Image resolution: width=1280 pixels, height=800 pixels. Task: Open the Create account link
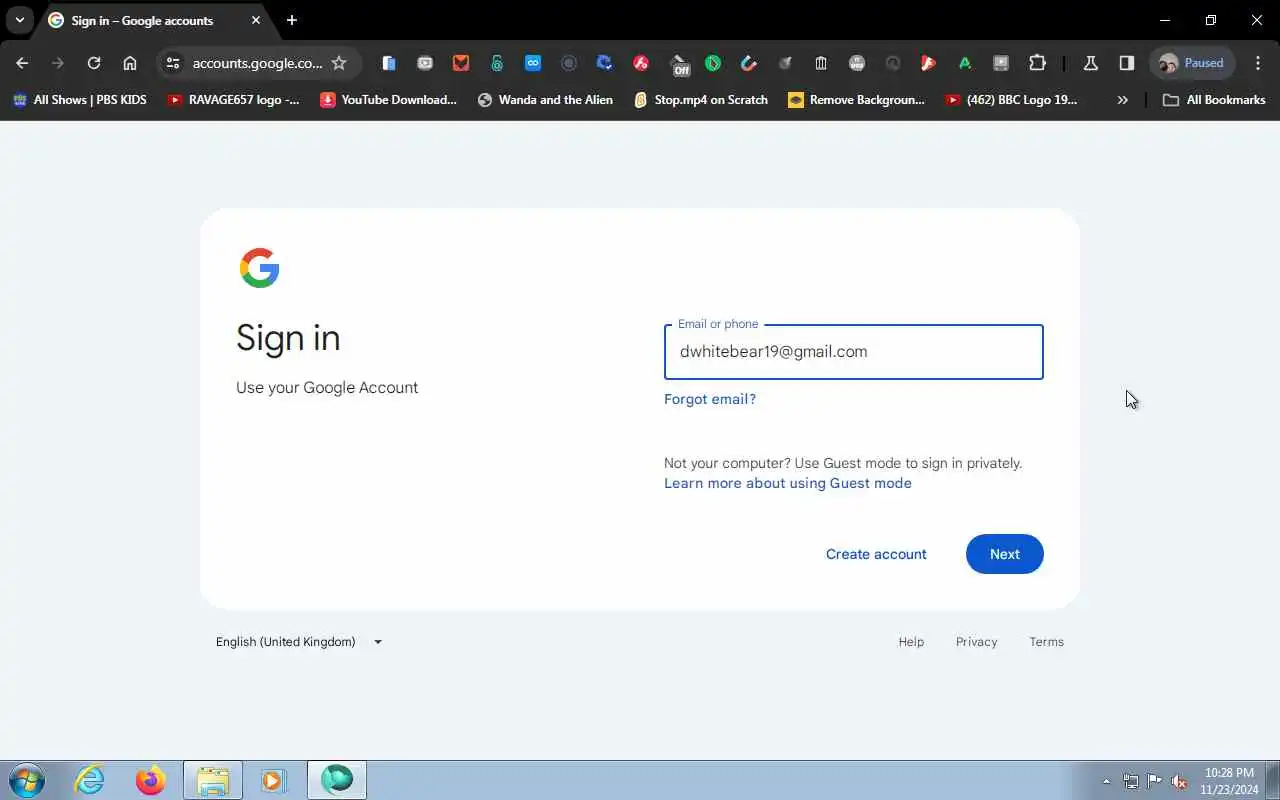pyautogui.click(x=876, y=554)
